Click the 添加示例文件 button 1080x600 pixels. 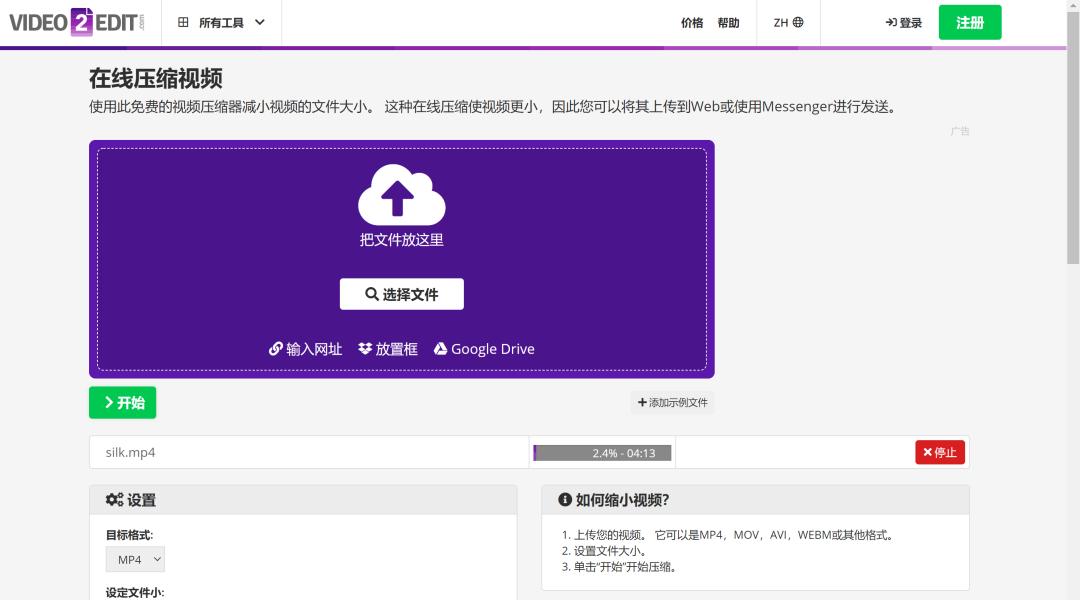(672, 402)
